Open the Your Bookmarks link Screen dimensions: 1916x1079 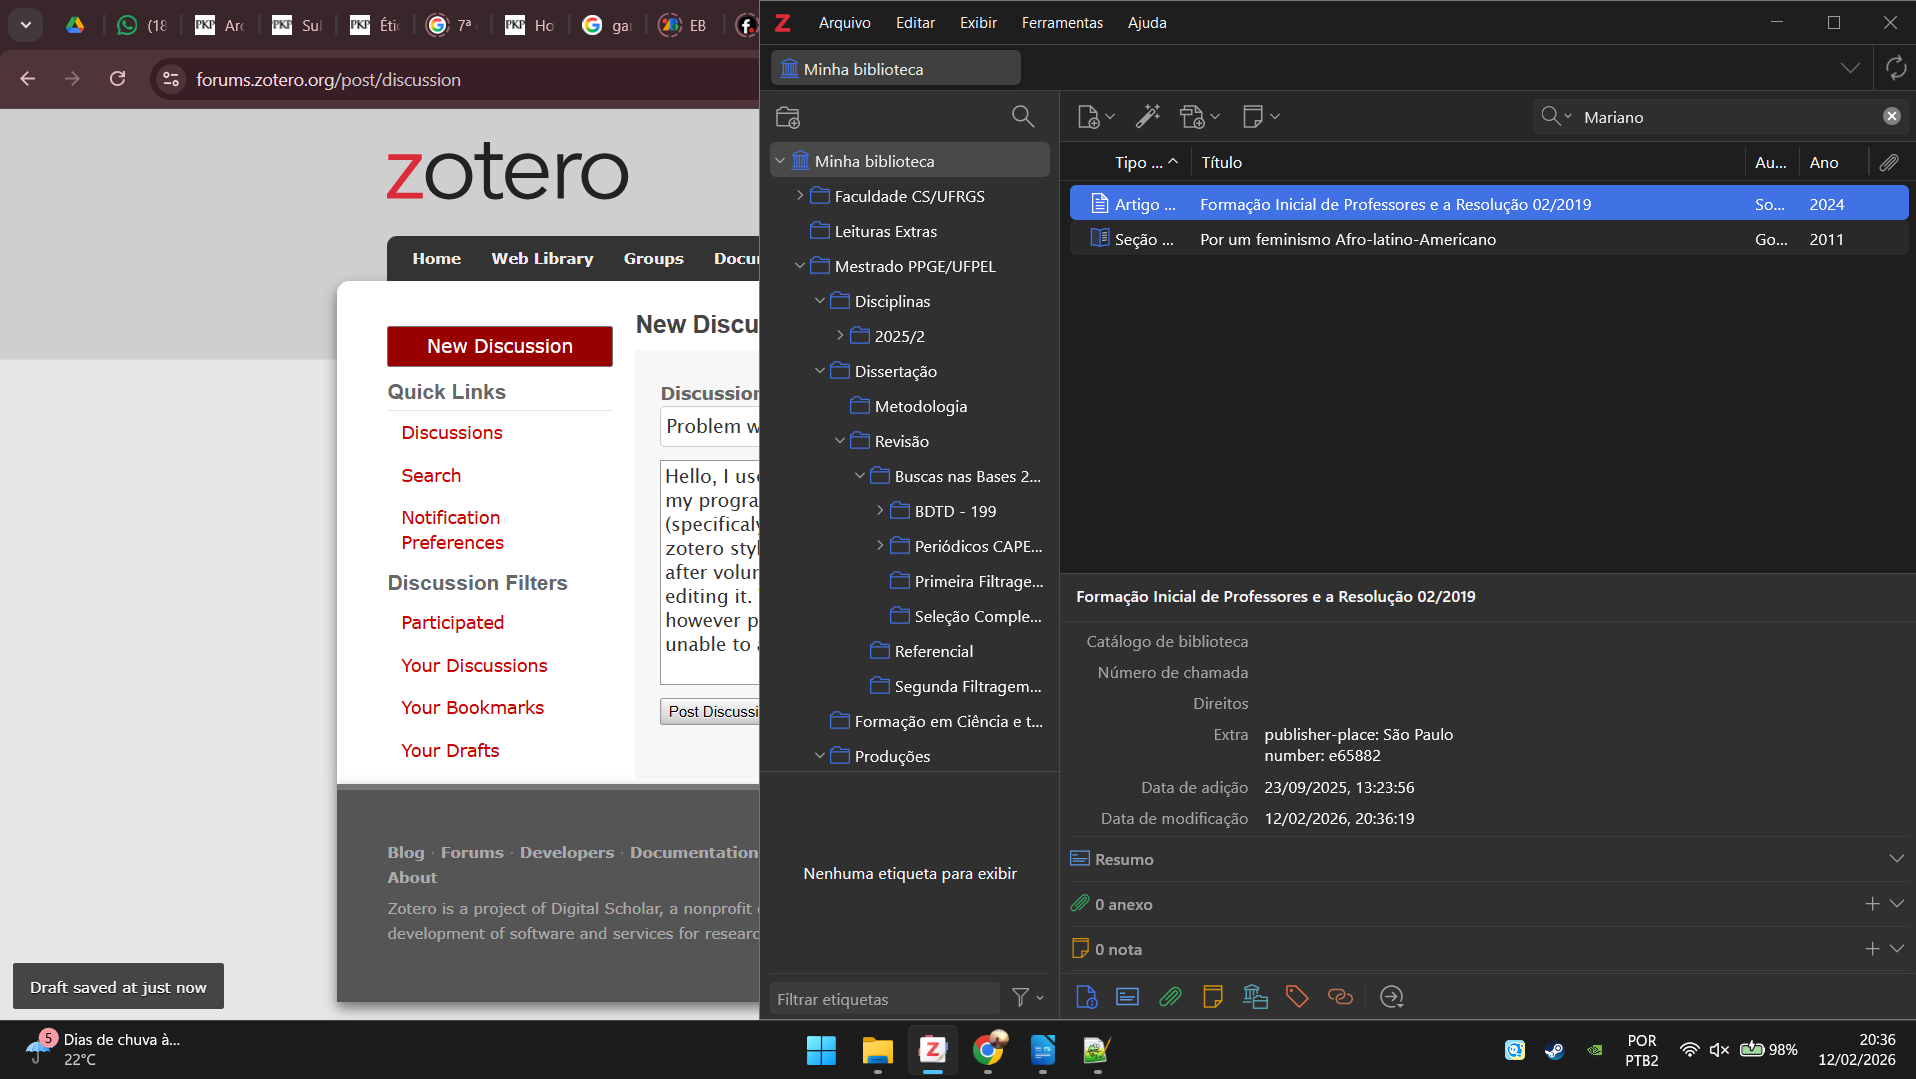[473, 707]
